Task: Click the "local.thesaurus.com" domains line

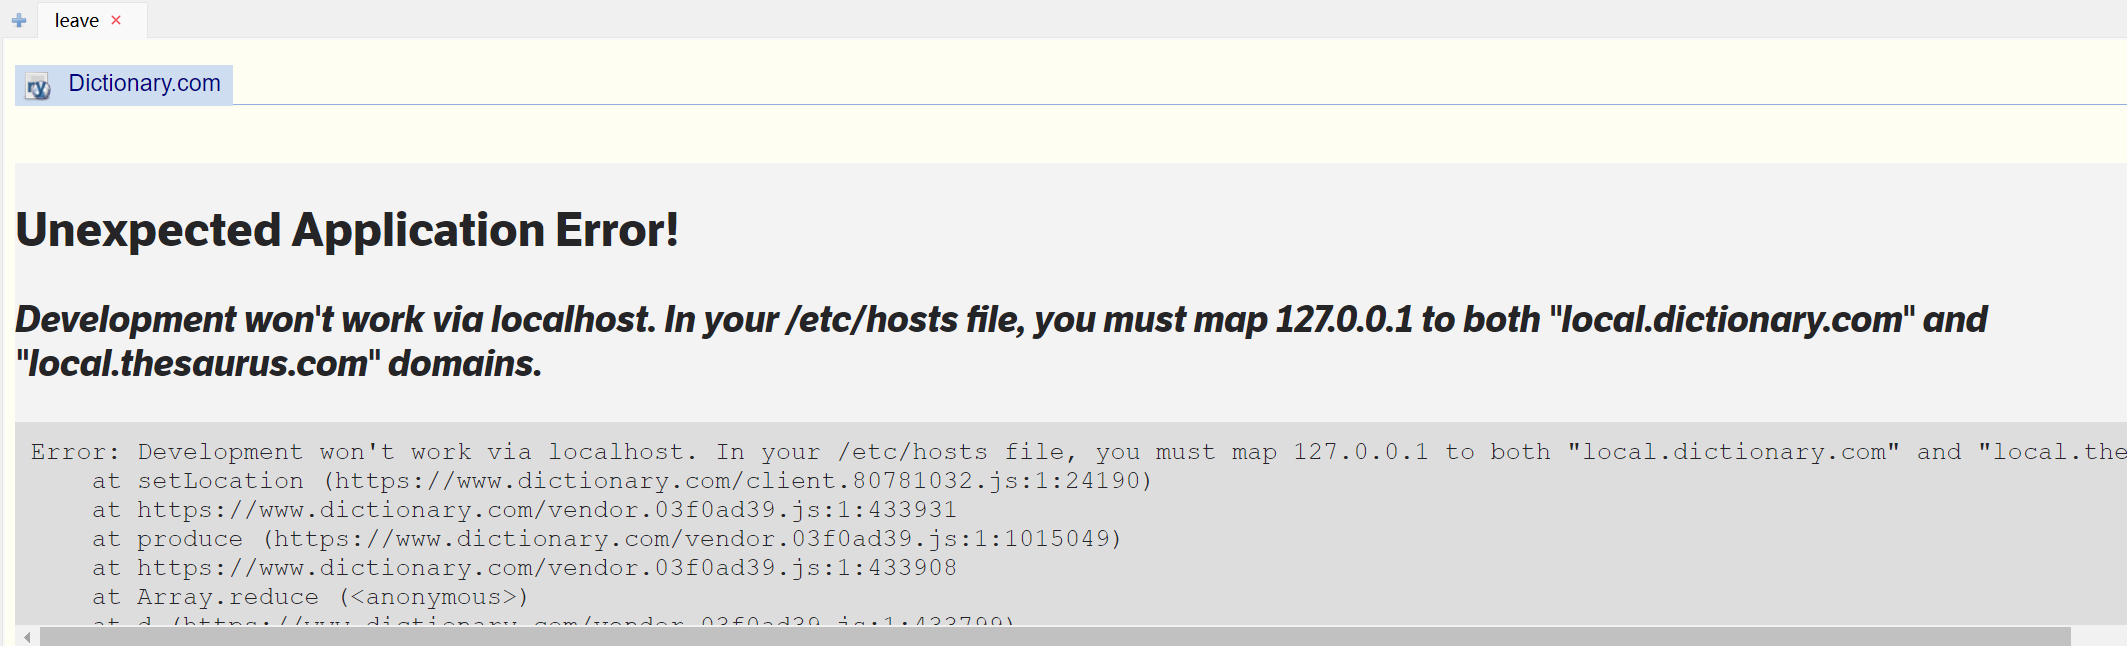Action: (x=278, y=364)
